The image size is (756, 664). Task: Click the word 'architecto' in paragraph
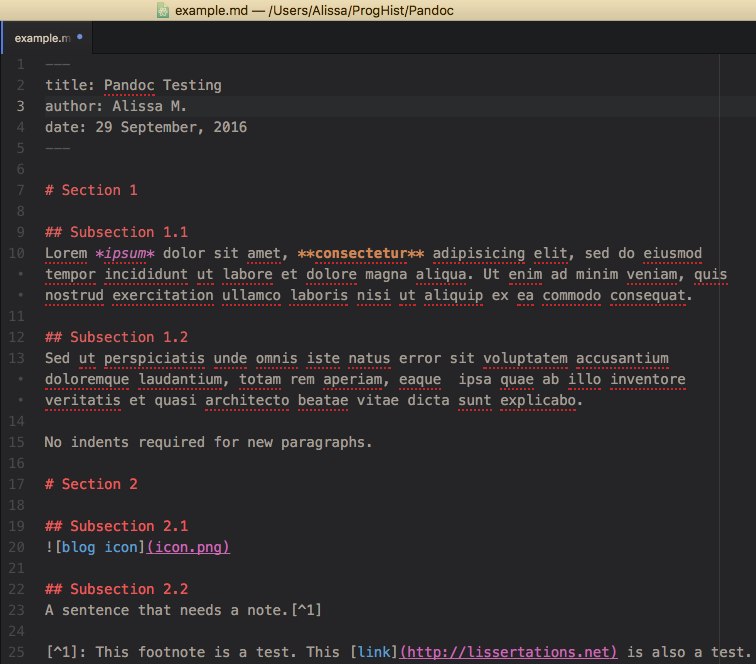point(247,400)
